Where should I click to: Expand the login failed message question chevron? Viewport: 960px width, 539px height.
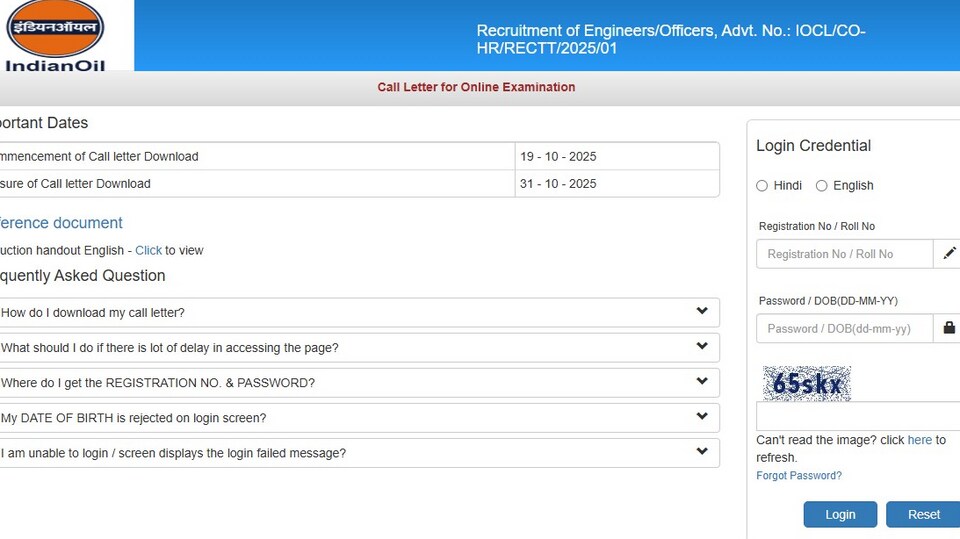click(702, 451)
